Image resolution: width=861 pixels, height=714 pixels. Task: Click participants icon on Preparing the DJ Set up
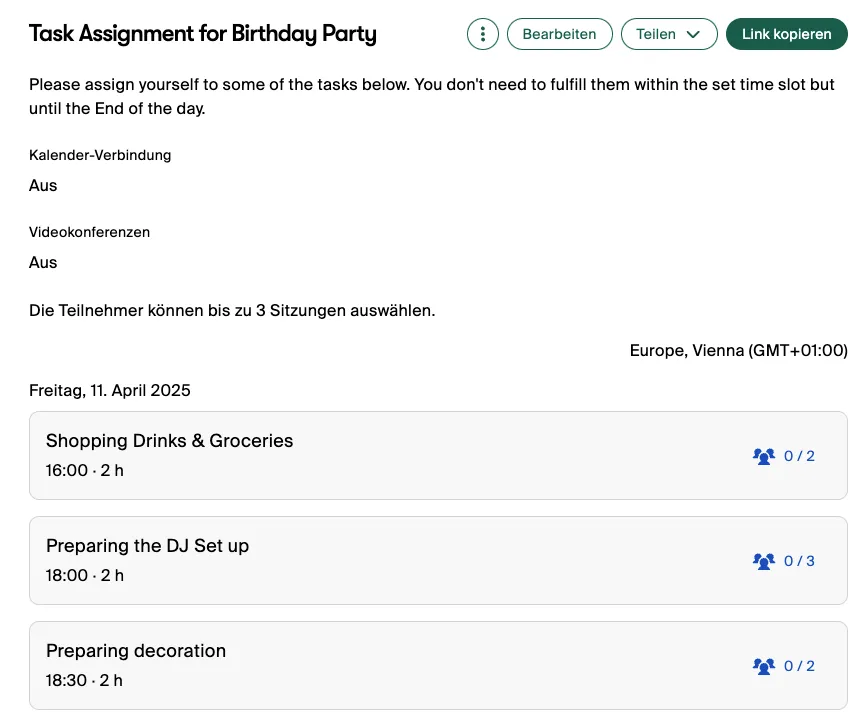[764, 561]
